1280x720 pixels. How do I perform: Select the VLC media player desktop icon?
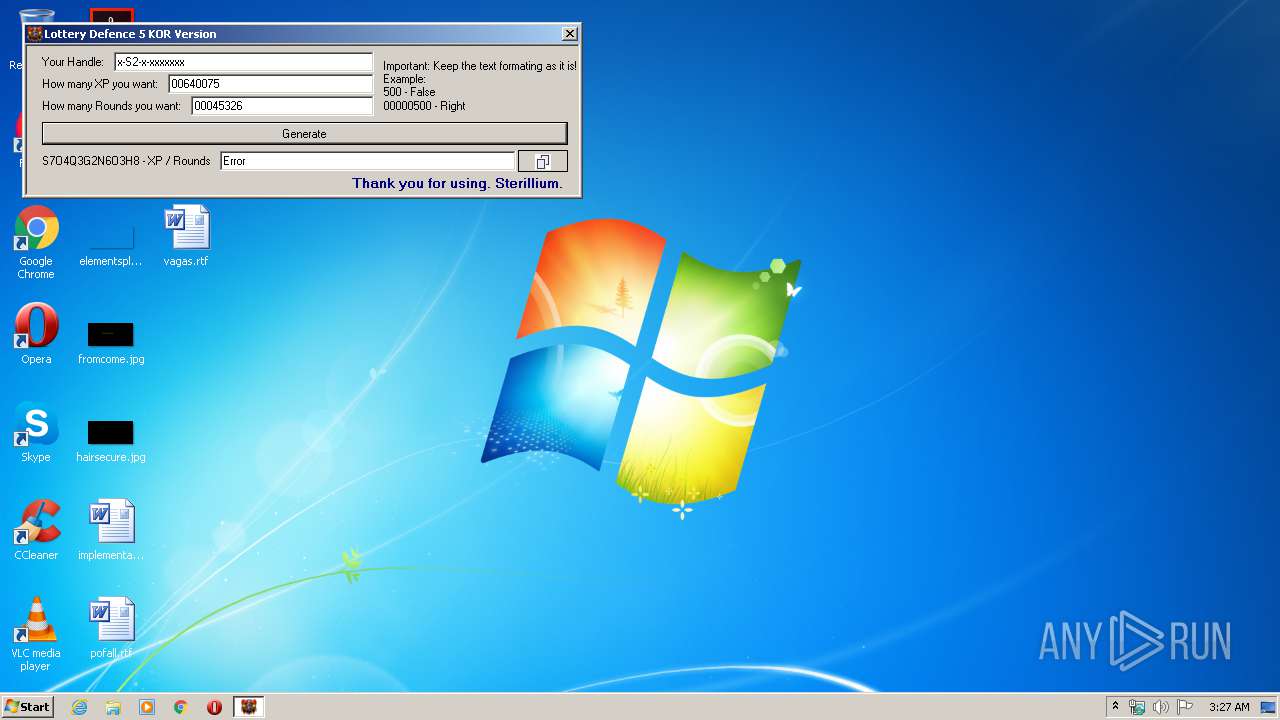[36, 634]
